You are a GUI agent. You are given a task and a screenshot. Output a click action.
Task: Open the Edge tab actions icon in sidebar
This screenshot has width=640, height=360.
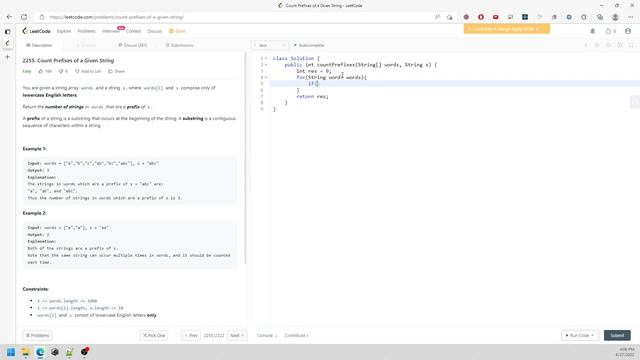coord(7,31)
